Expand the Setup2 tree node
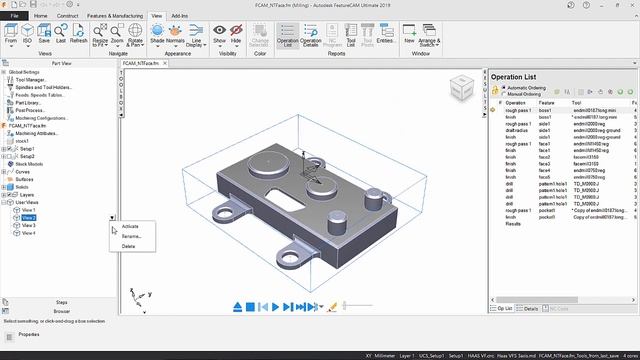This screenshot has height=360, width=640. (x=4, y=156)
